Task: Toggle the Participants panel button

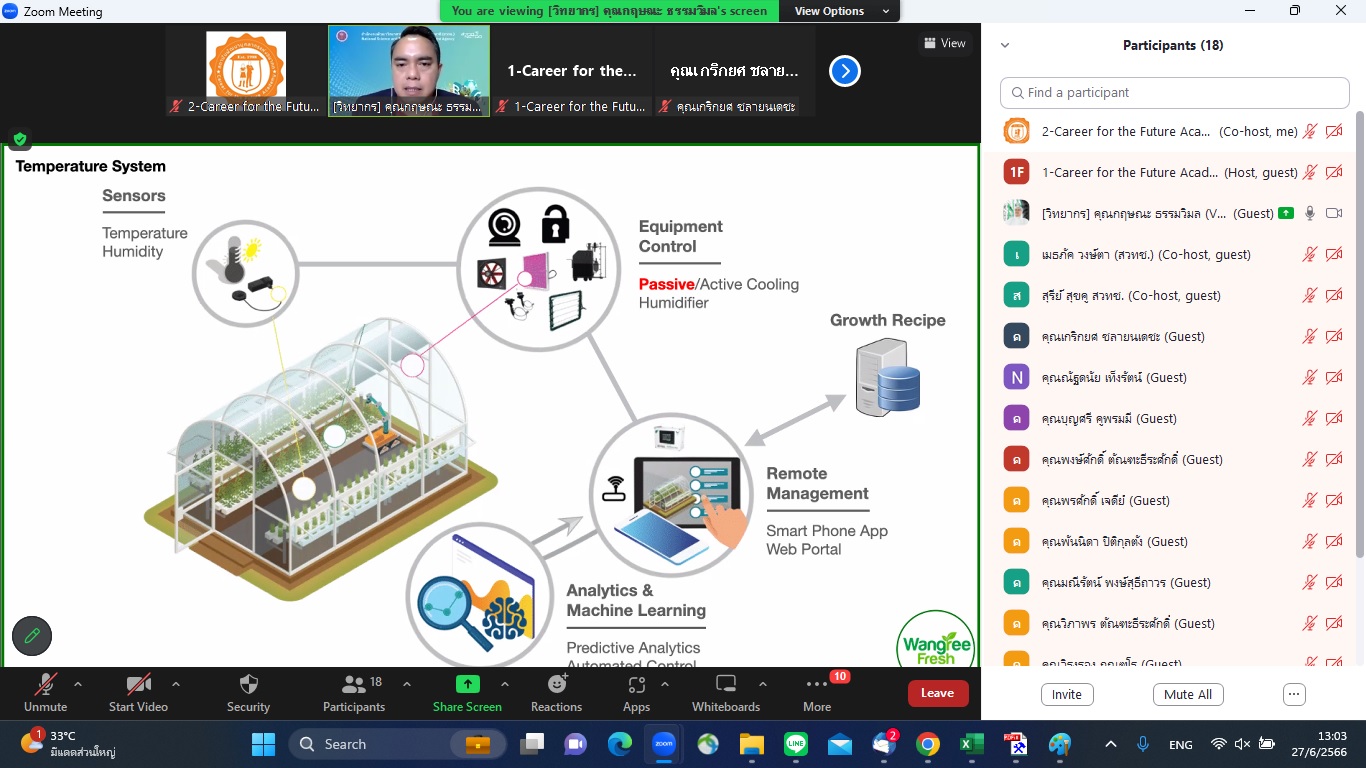Action: coord(353,685)
